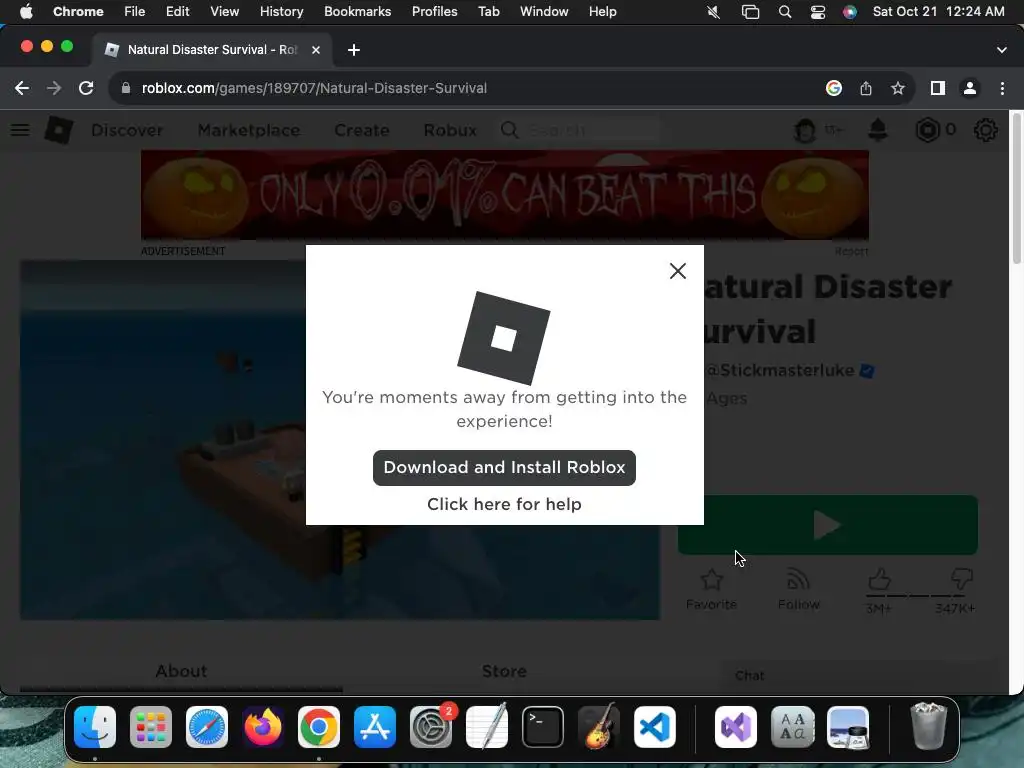Report the advertisement
1024x768 pixels.
point(852,251)
